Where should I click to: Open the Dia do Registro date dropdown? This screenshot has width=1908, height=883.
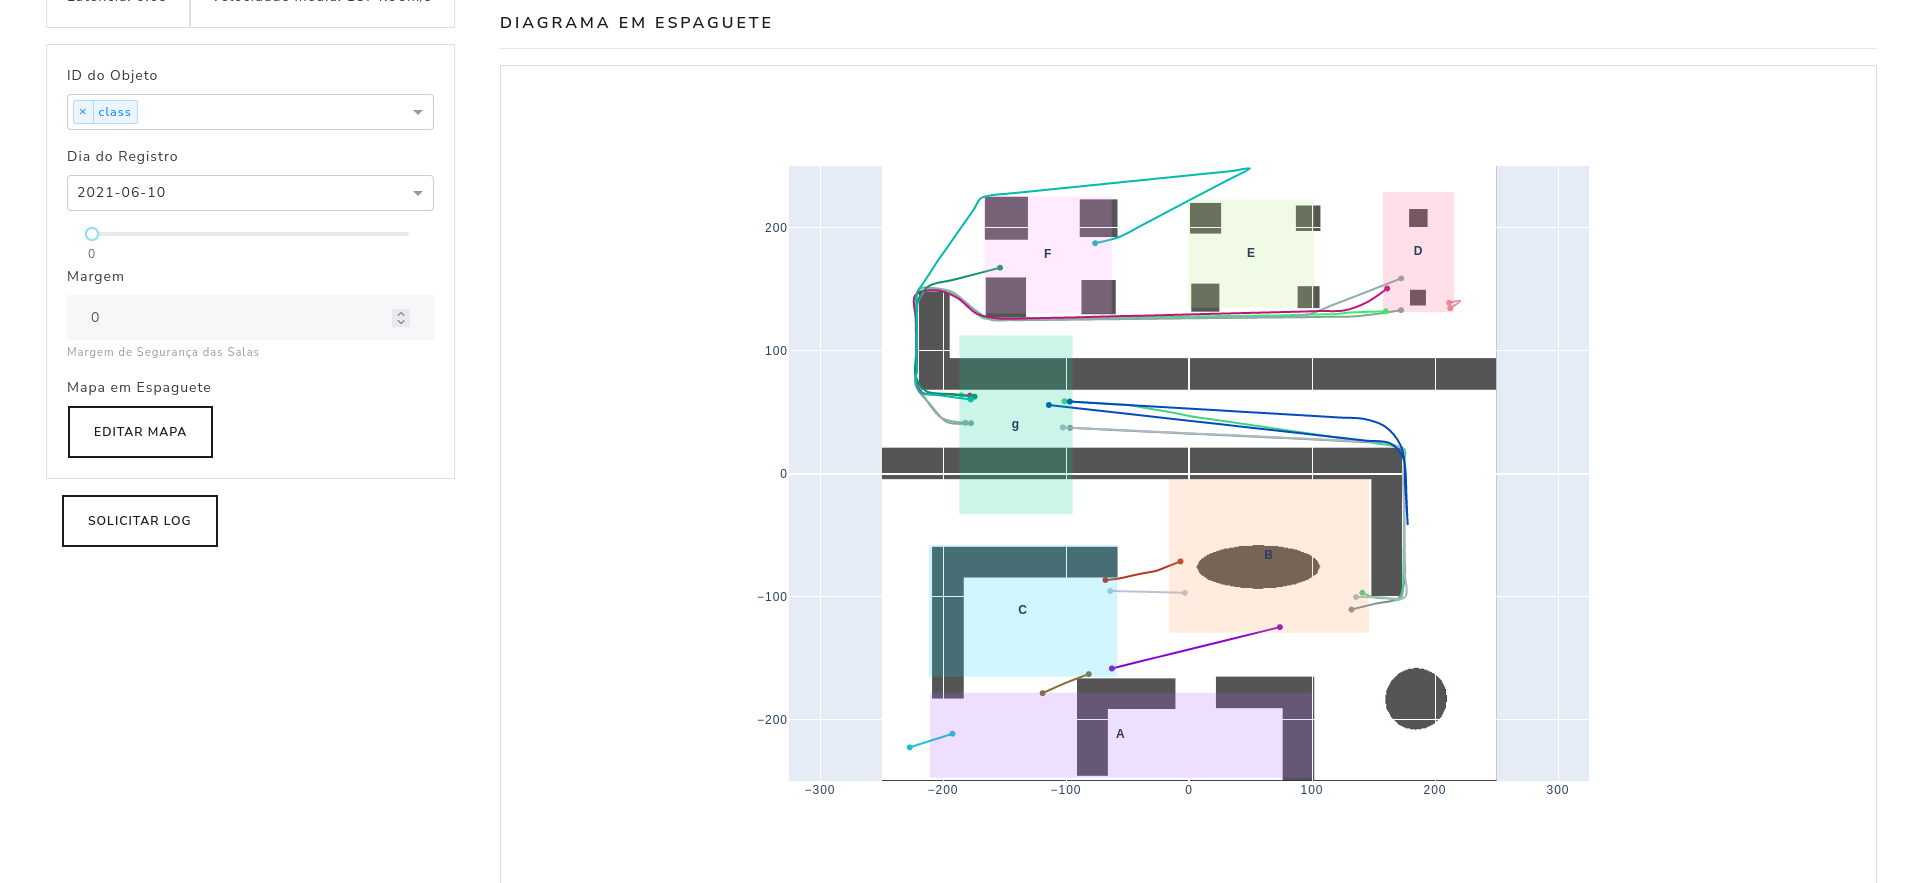pos(418,193)
